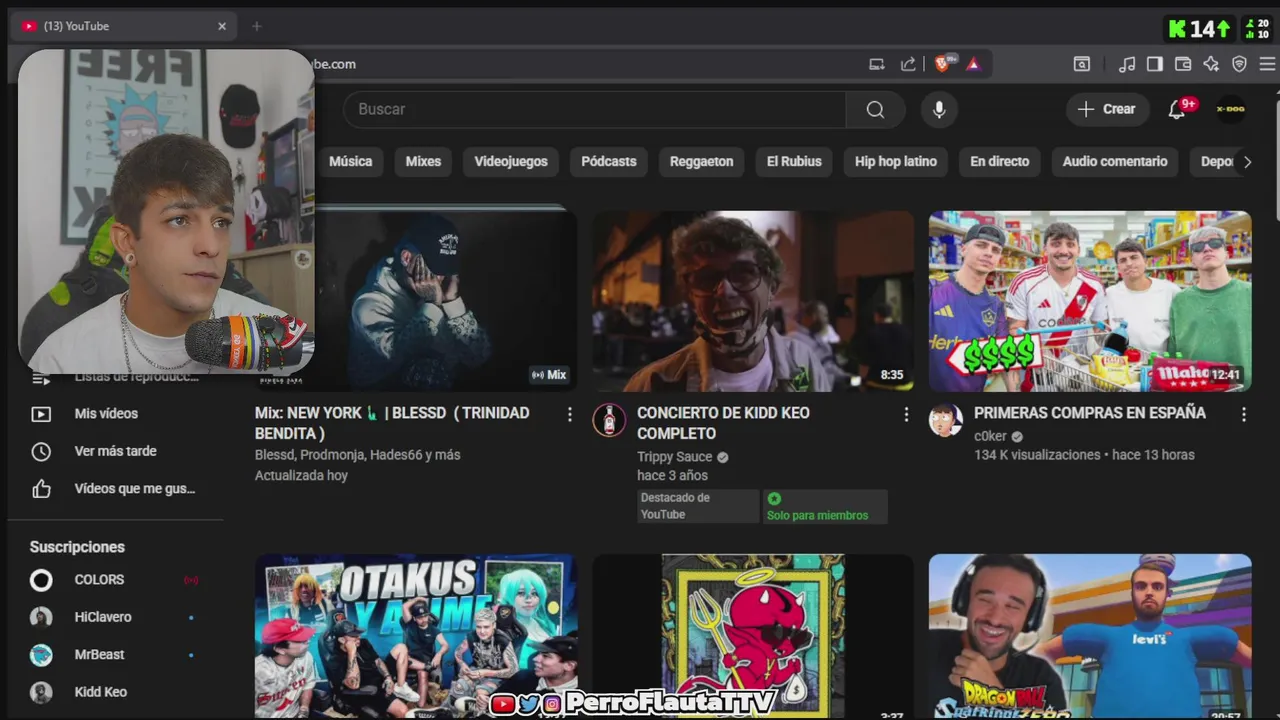
Task: Open the browser hamburger menu
Action: [x=1267, y=64]
